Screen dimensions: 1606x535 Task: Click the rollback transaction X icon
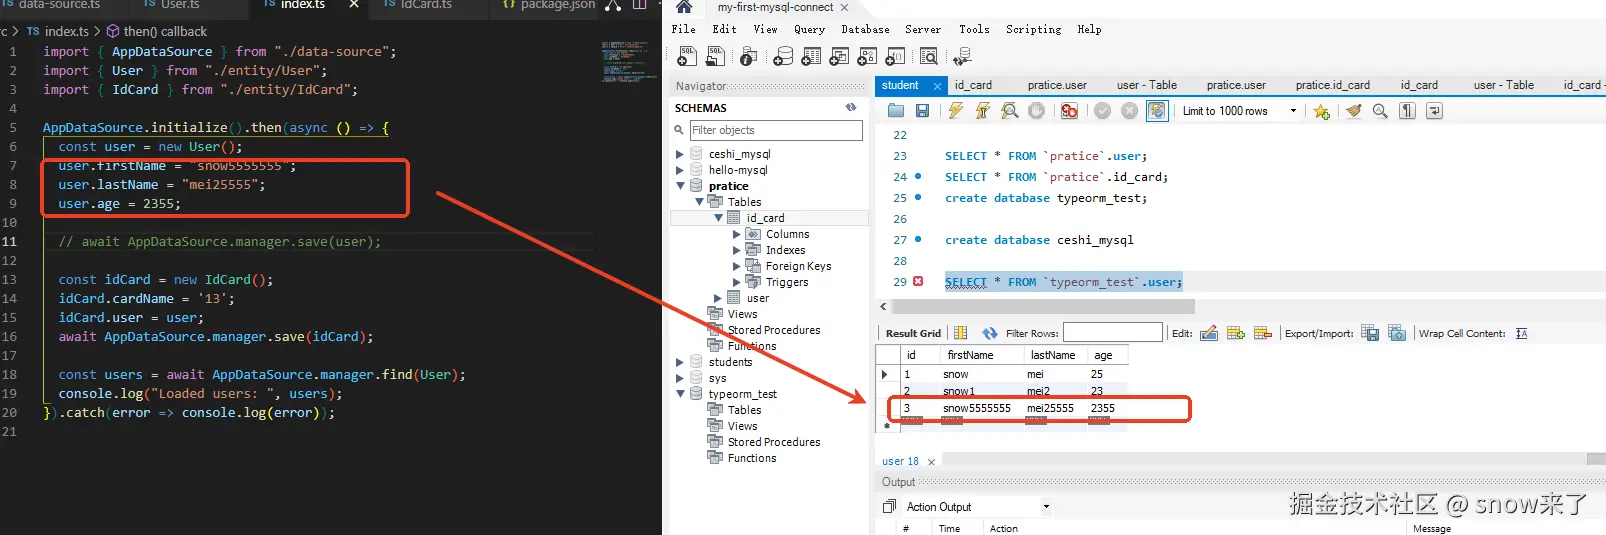(x=1129, y=111)
